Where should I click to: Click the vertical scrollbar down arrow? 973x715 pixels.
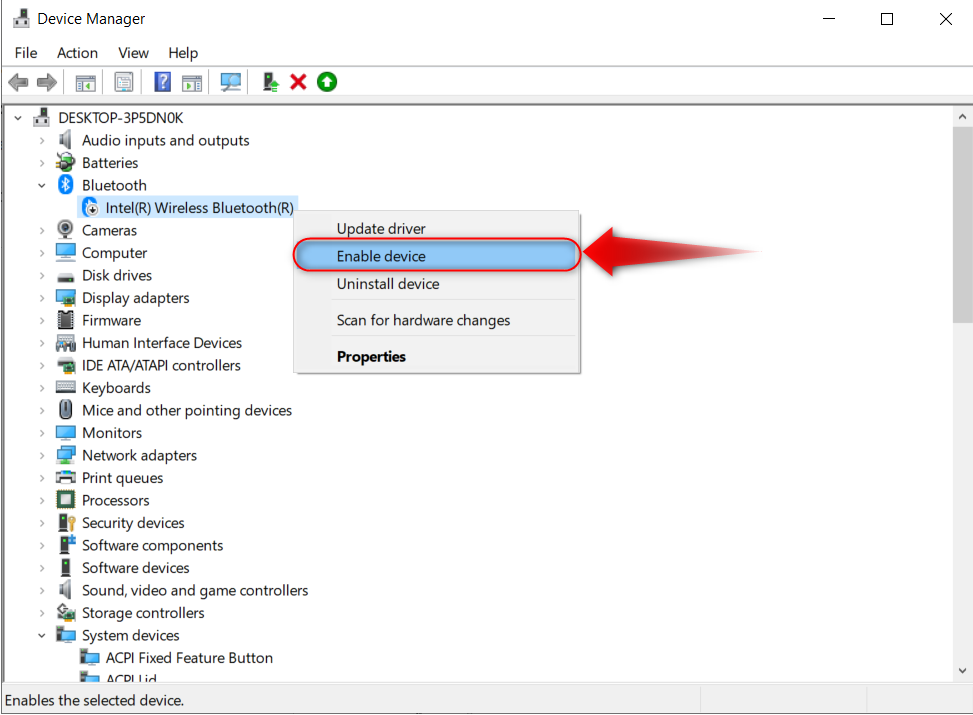962,672
